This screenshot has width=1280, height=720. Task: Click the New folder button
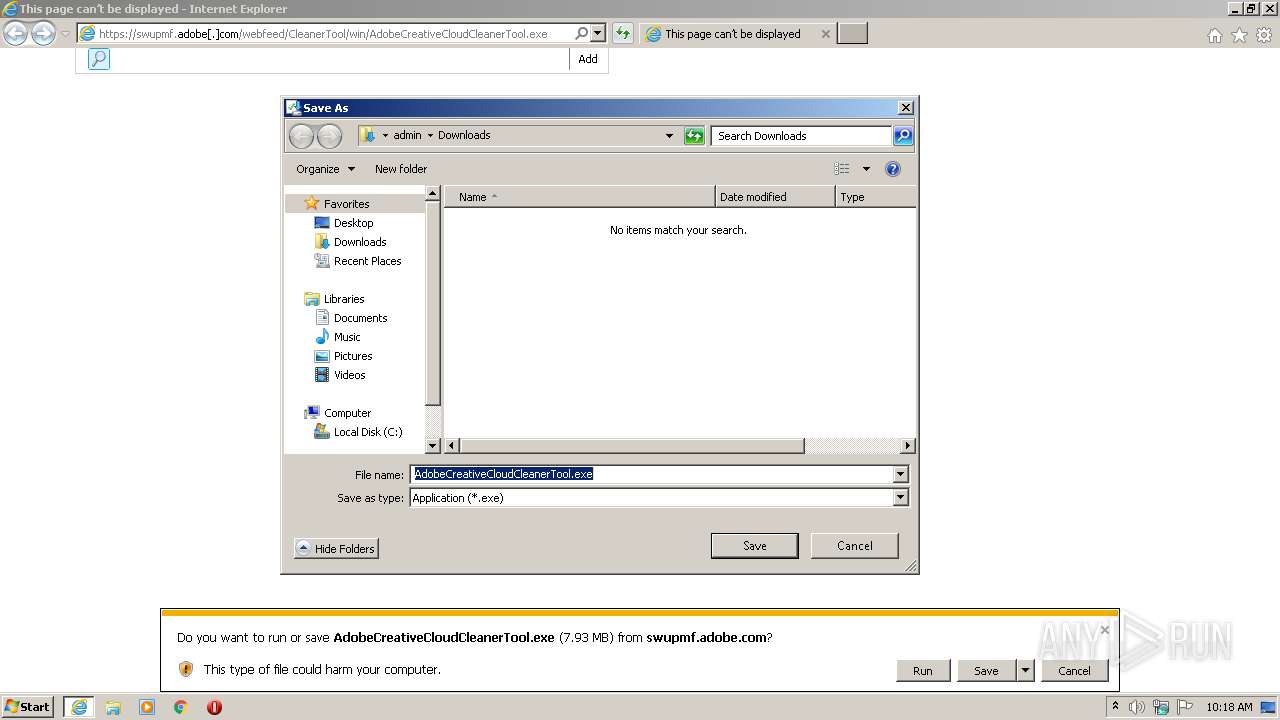coord(401,169)
